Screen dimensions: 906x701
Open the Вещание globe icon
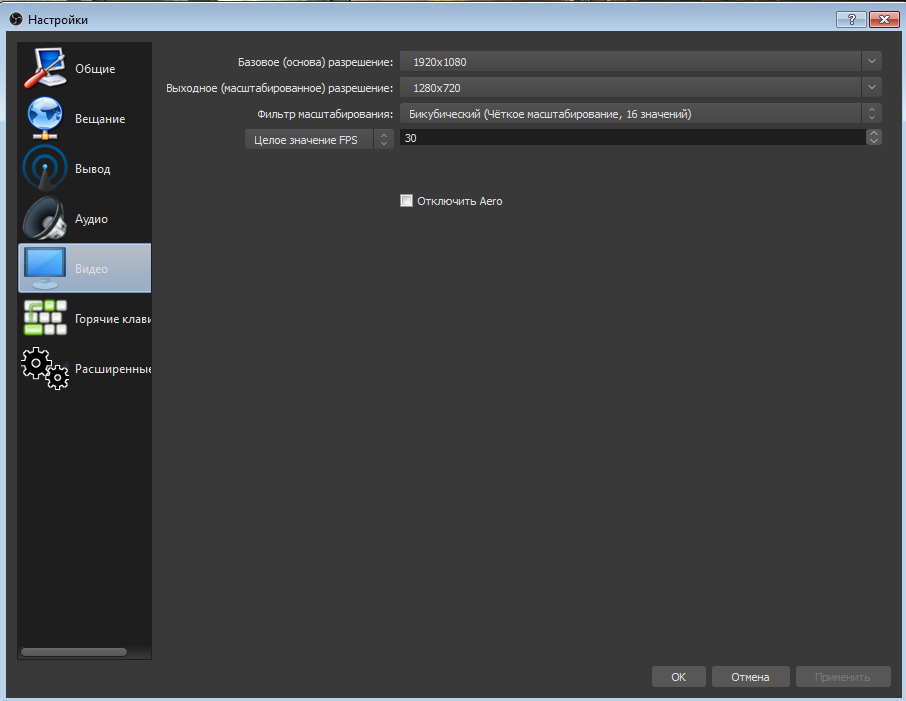point(44,118)
